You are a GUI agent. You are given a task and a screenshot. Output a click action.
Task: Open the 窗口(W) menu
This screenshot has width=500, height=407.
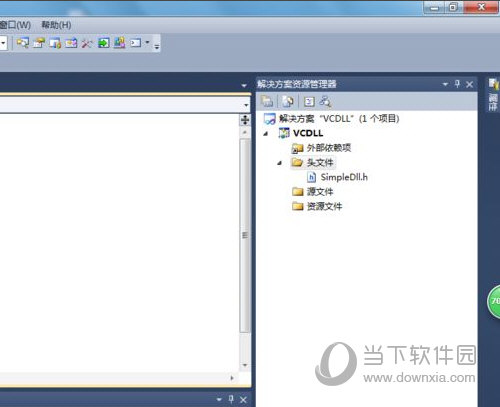[x=15, y=25]
